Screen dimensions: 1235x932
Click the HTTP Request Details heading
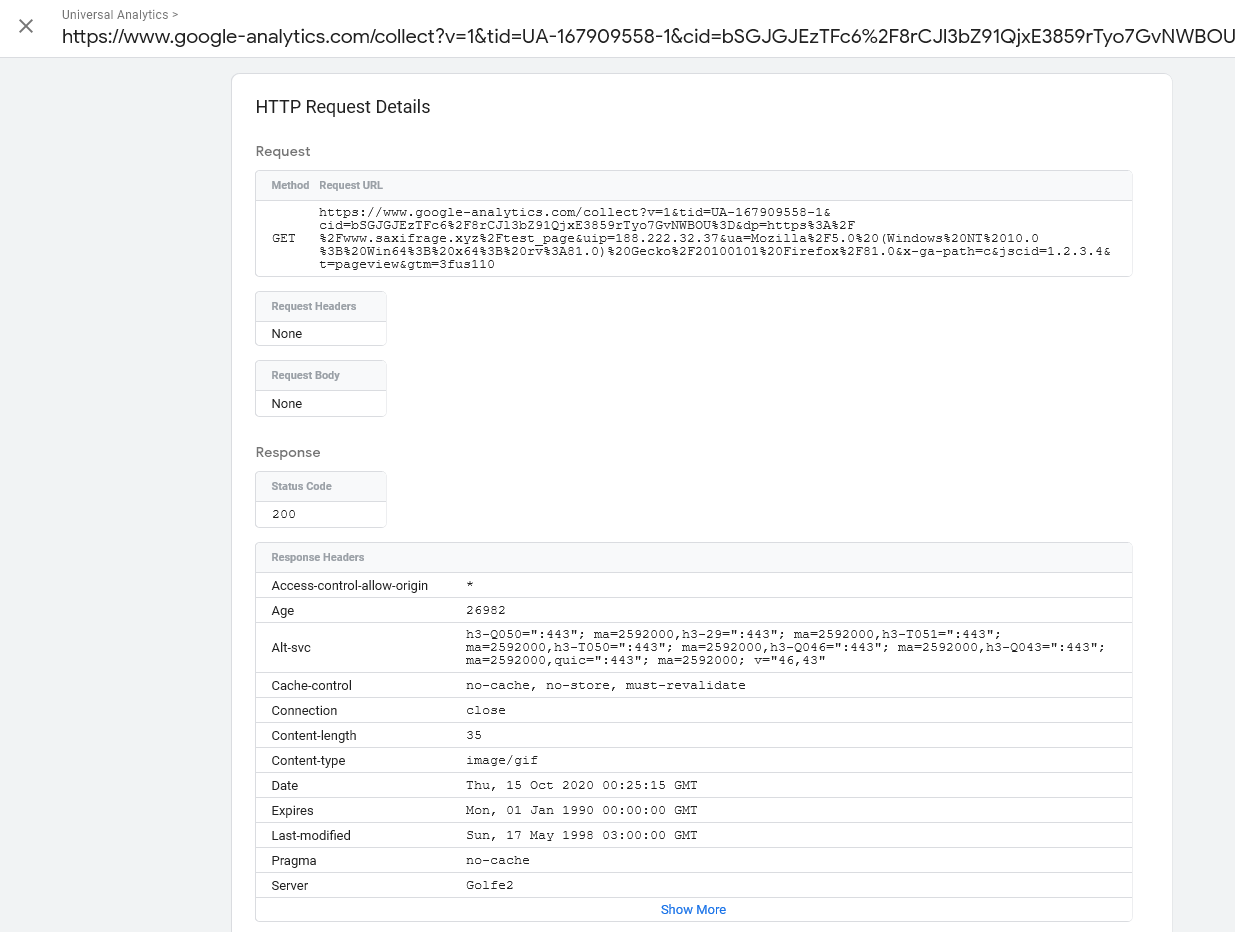pyautogui.click(x=343, y=107)
